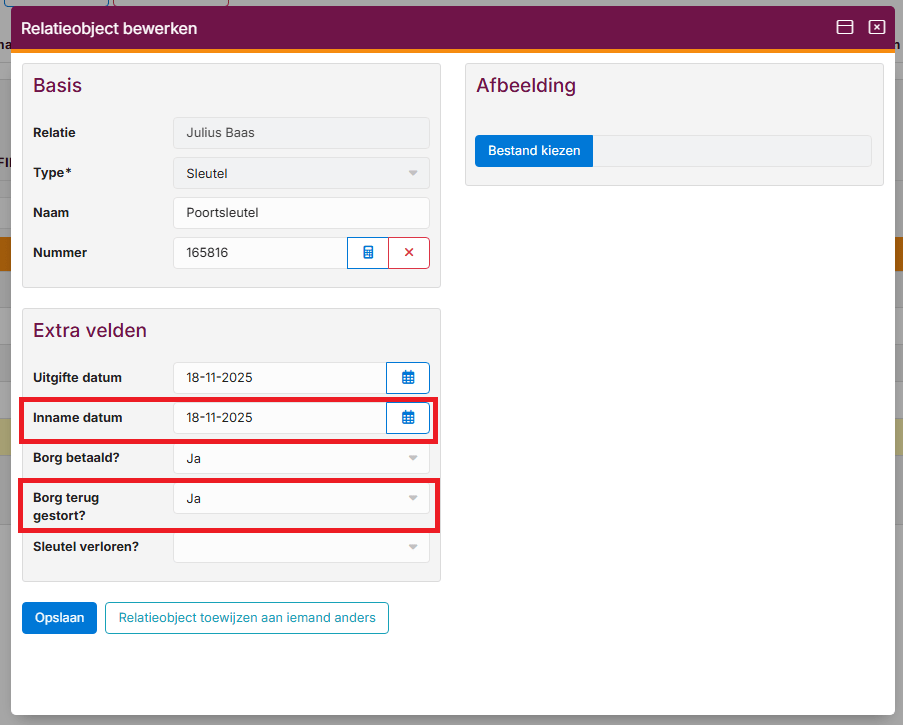The height and width of the screenshot is (725, 903).
Task: Click the Bestand kiezen button
Action: [x=534, y=151]
